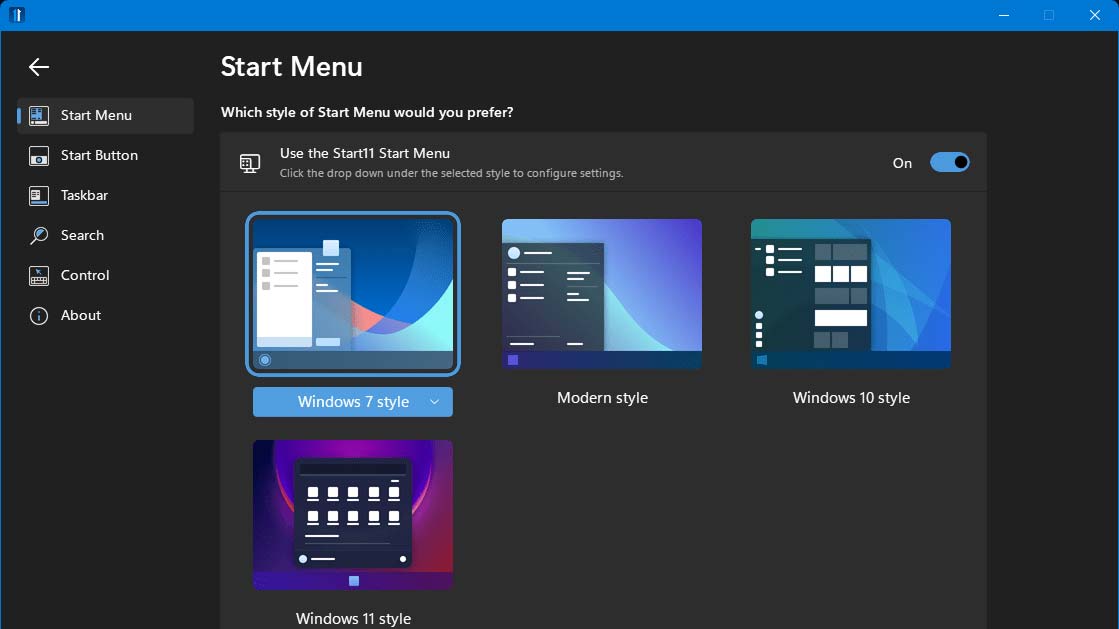Viewport: 1119px width, 629px height.
Task: Click the 'Start Menu' page title
Action: coord(291,67)
